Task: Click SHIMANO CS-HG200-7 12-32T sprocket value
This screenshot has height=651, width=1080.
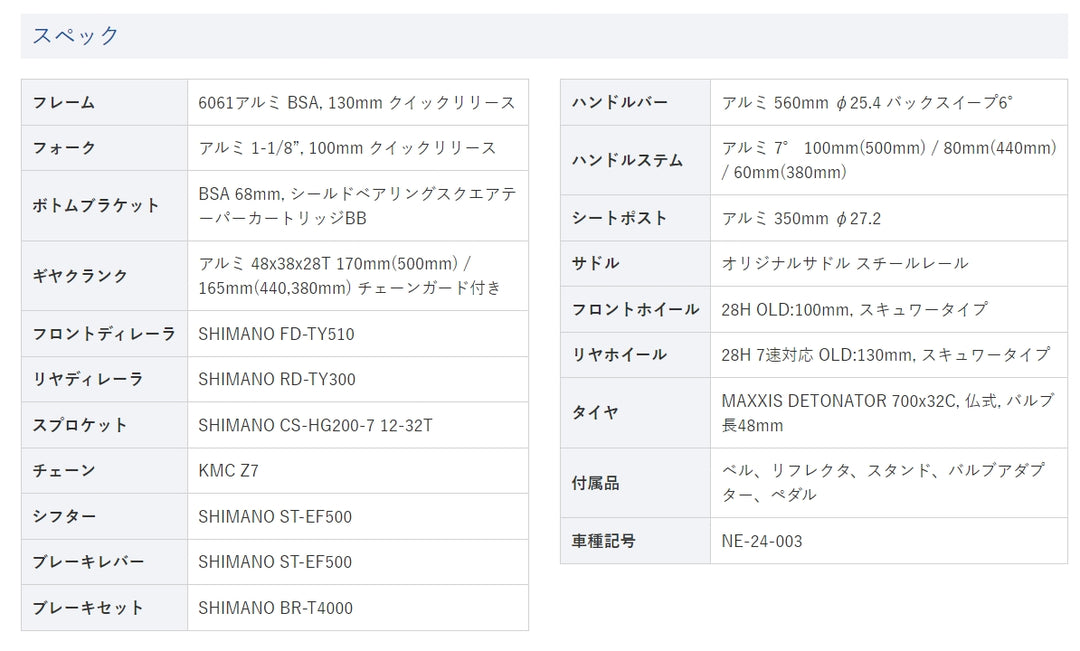Action: click(315, 425)
